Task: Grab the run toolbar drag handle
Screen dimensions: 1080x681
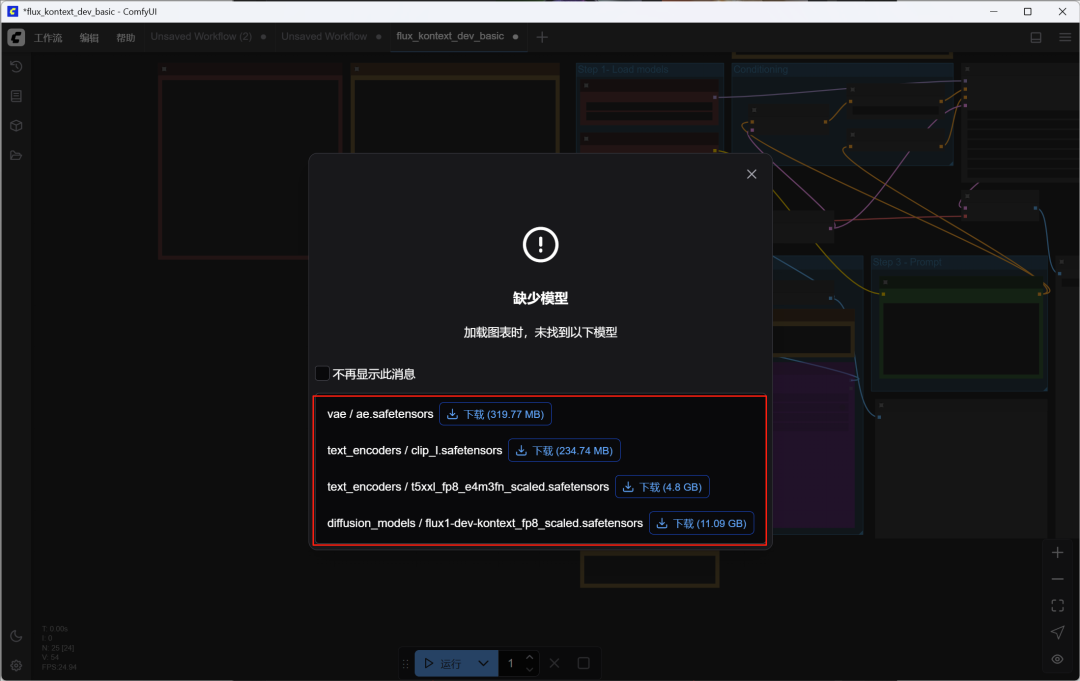Action: click(405, 664)
